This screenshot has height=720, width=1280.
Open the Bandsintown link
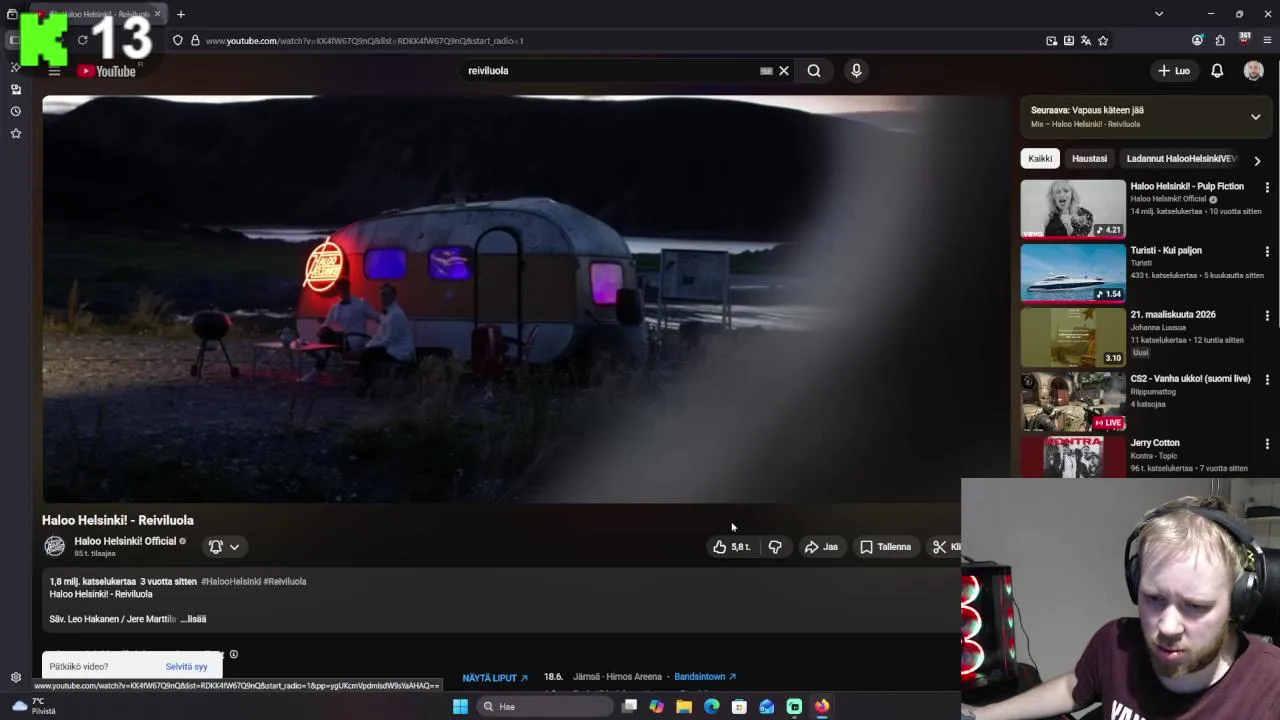tap(705, 677)
